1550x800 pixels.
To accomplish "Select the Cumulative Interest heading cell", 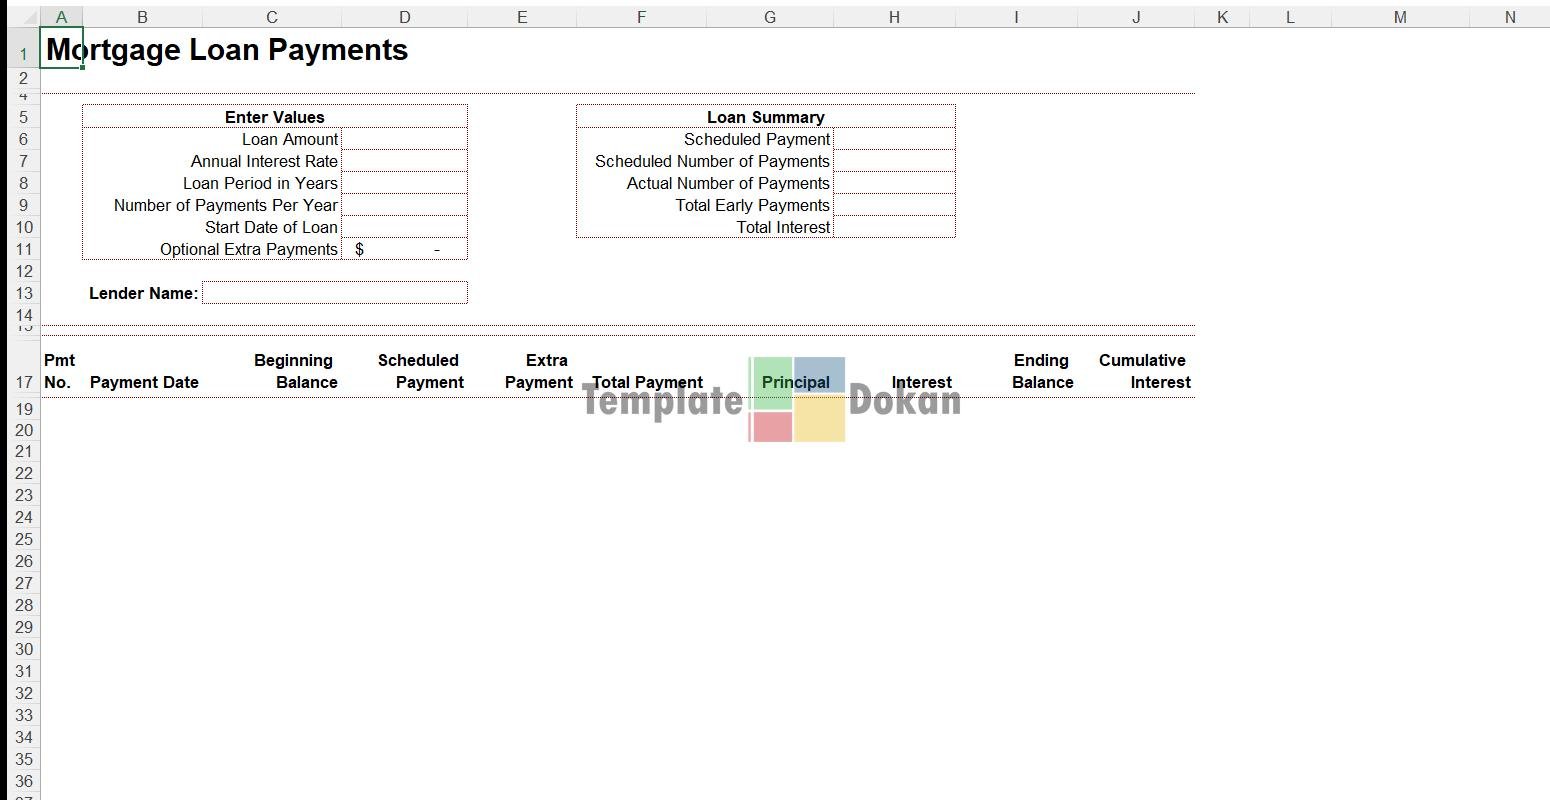I will click(1140, 371).
